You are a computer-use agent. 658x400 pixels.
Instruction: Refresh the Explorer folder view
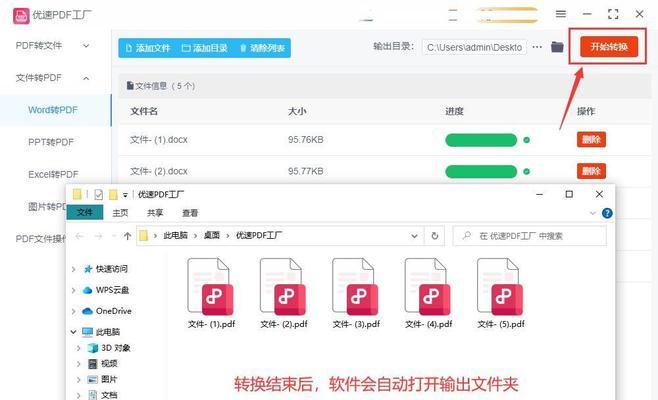(435, 236)
